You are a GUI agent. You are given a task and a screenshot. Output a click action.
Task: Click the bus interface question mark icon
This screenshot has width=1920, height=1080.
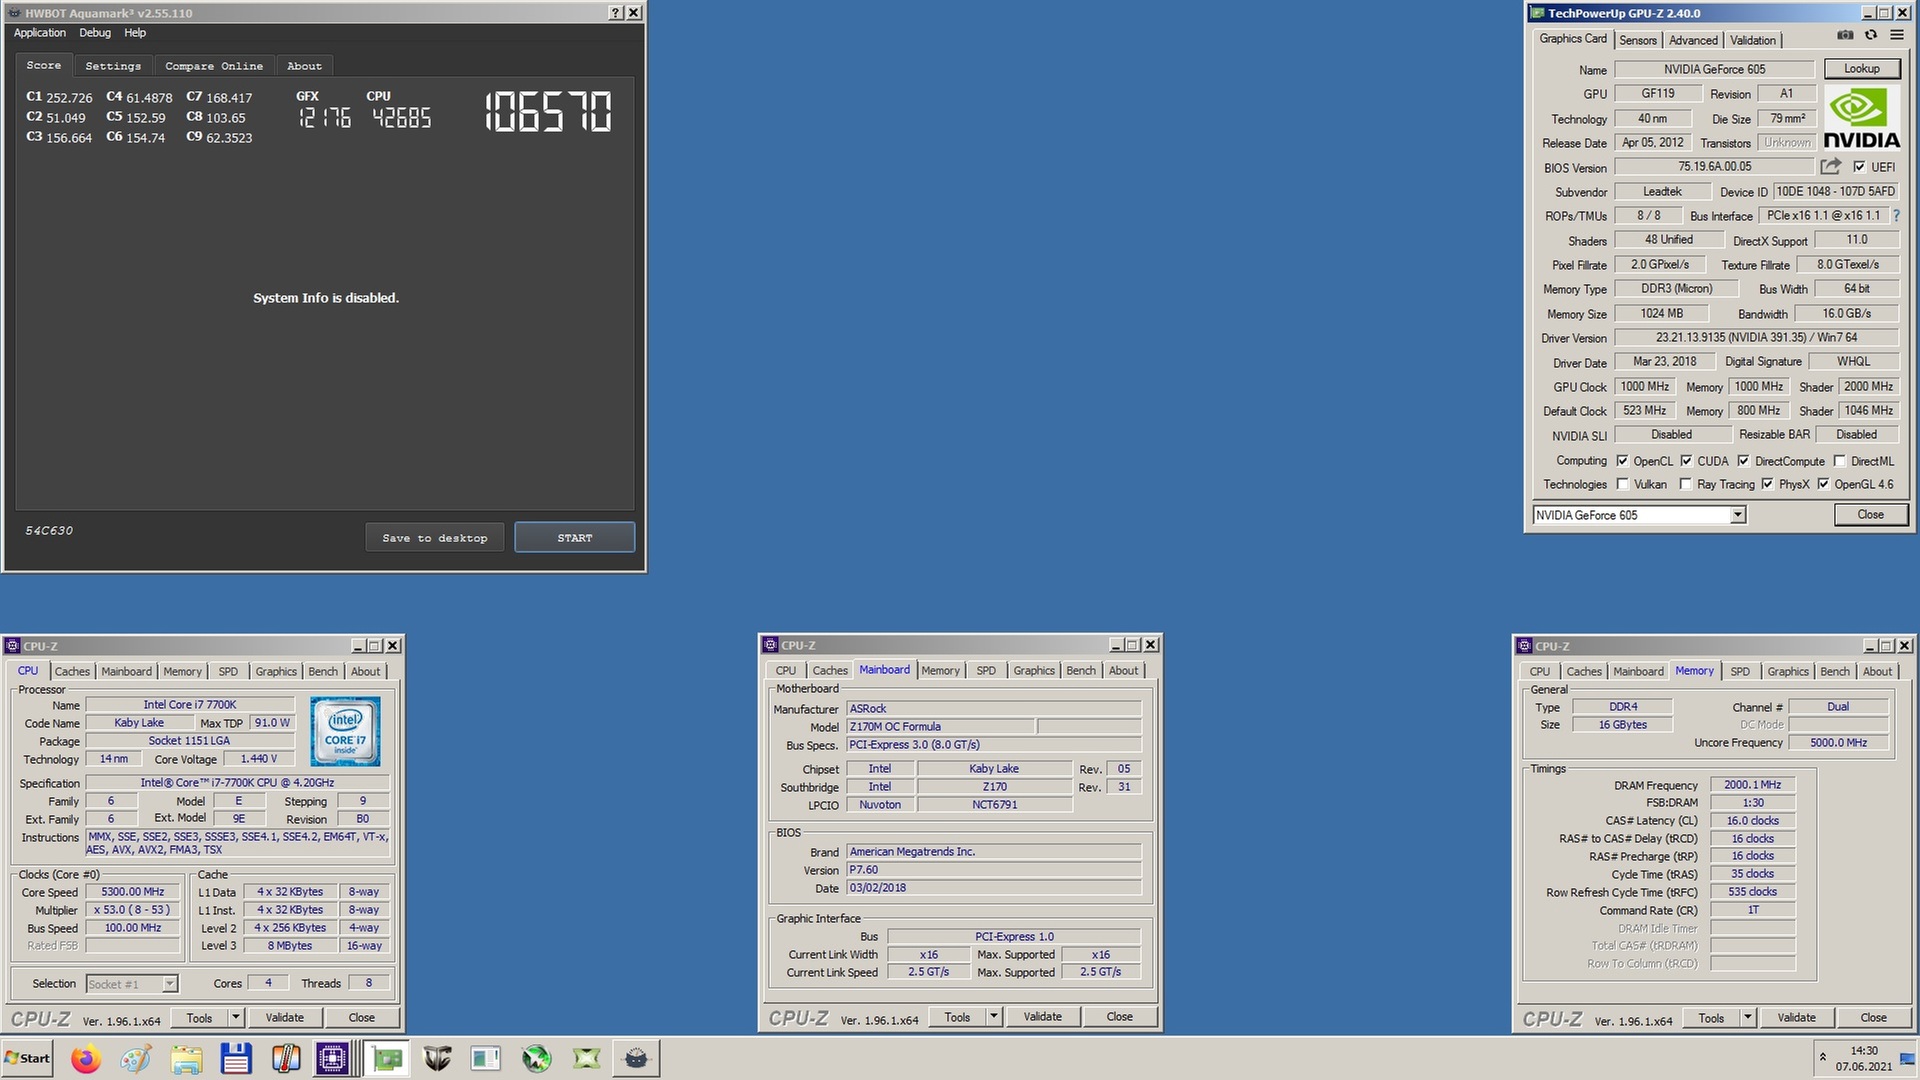click(x=1896, y=215)
